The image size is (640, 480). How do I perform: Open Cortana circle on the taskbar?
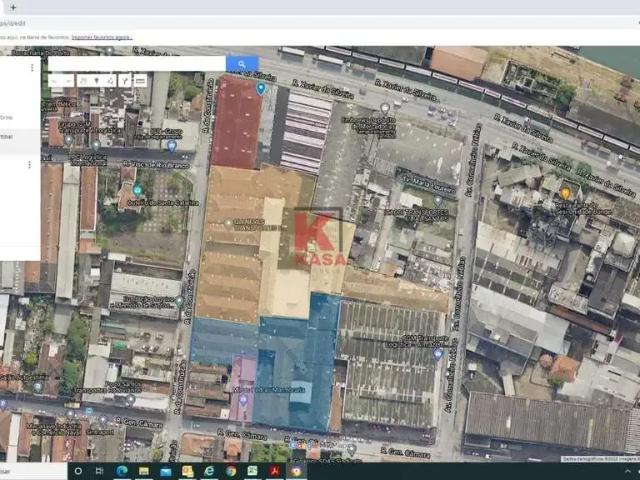pyautogui.click(x=78, y=471)
